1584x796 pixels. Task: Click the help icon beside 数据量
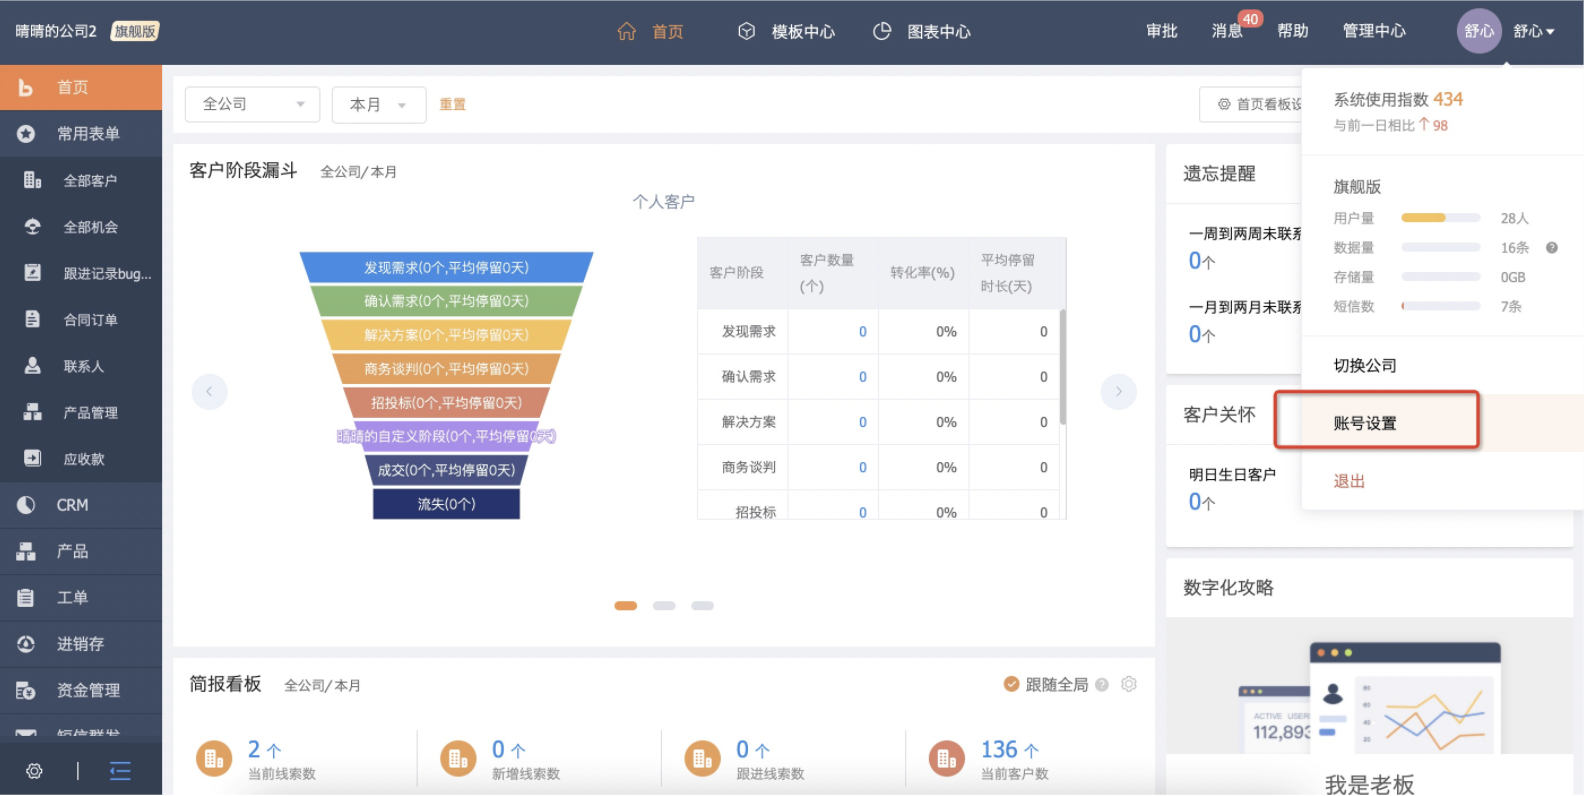[1552, 248]
